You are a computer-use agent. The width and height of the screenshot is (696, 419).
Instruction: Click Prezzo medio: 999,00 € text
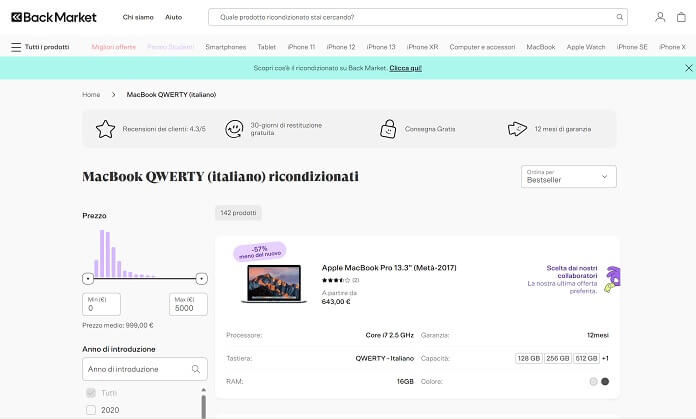(118, 325)
